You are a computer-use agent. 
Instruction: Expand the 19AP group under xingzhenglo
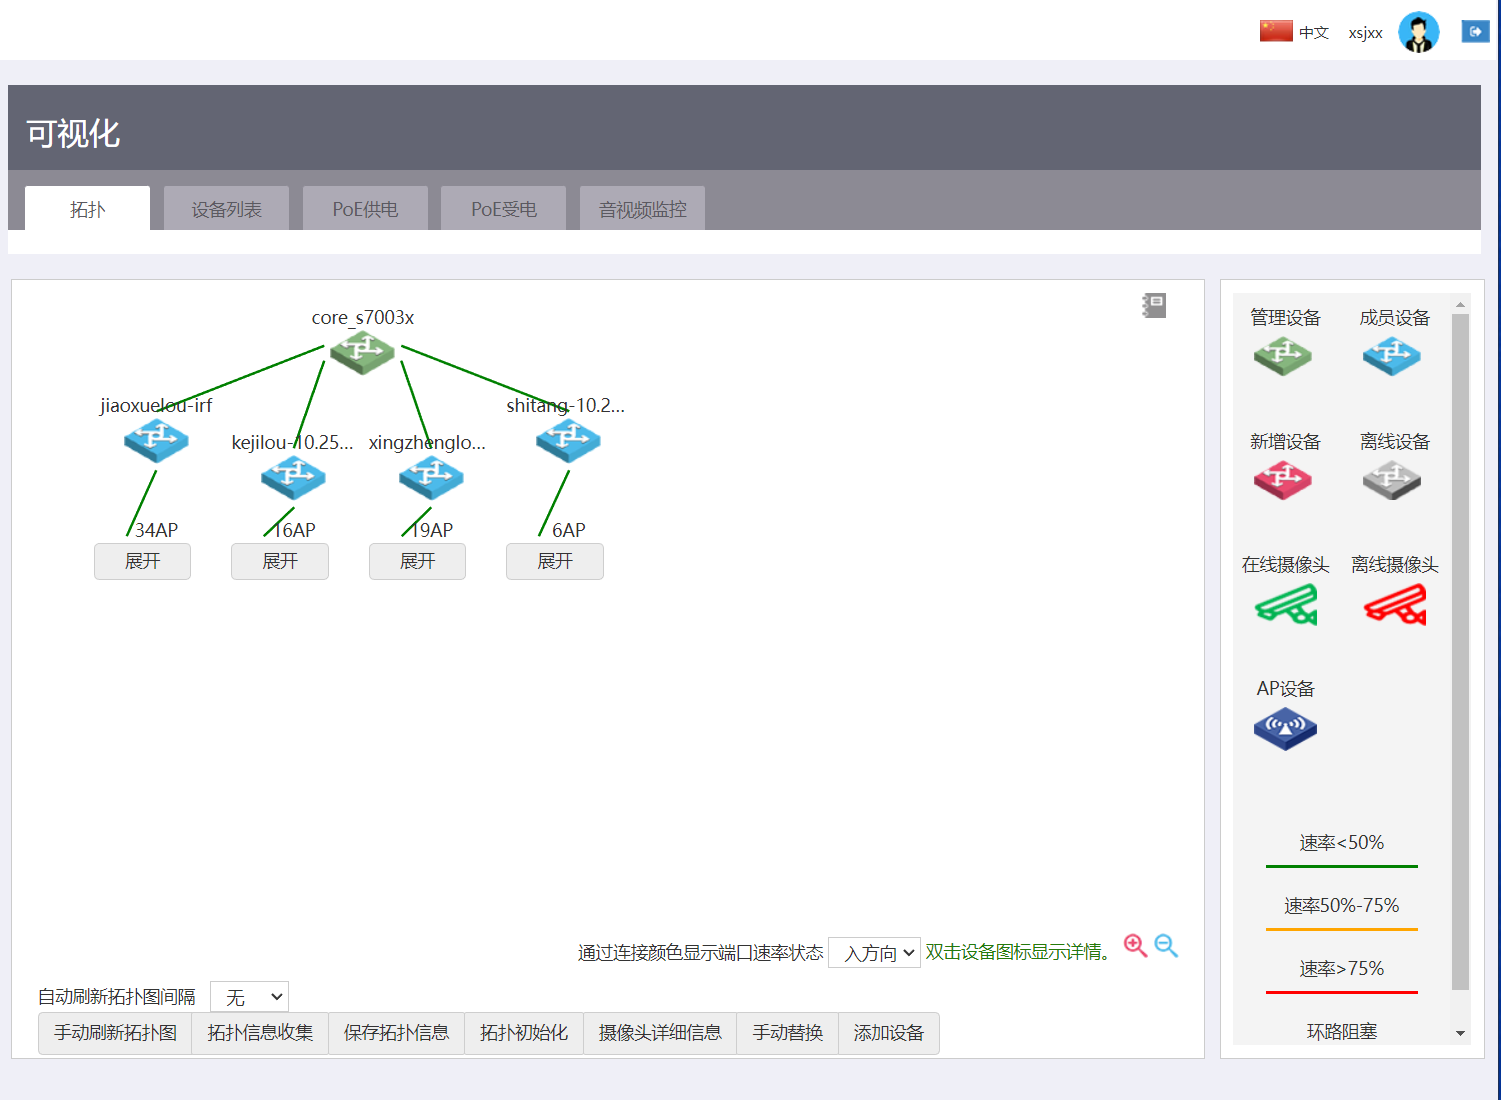(417, 562)
